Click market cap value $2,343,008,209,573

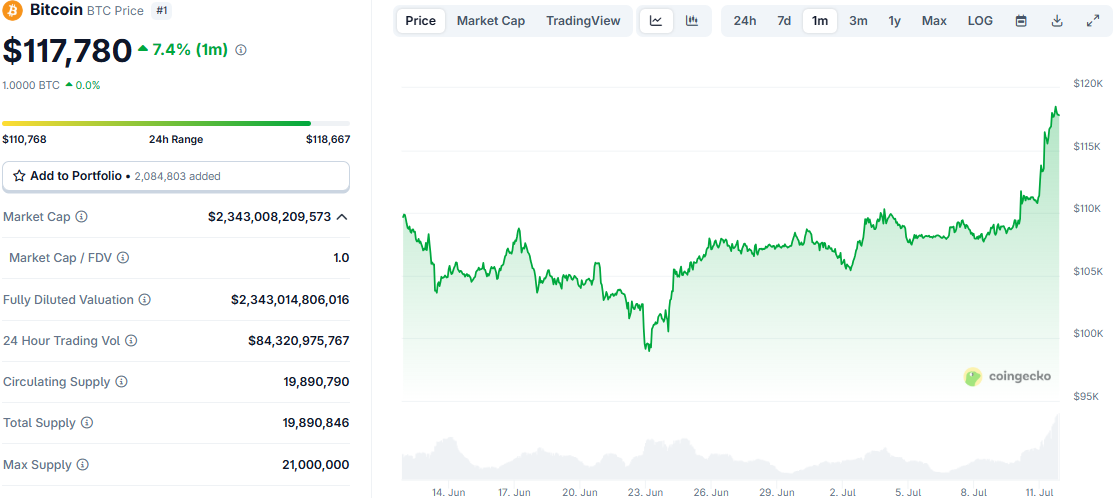point(269,217)
